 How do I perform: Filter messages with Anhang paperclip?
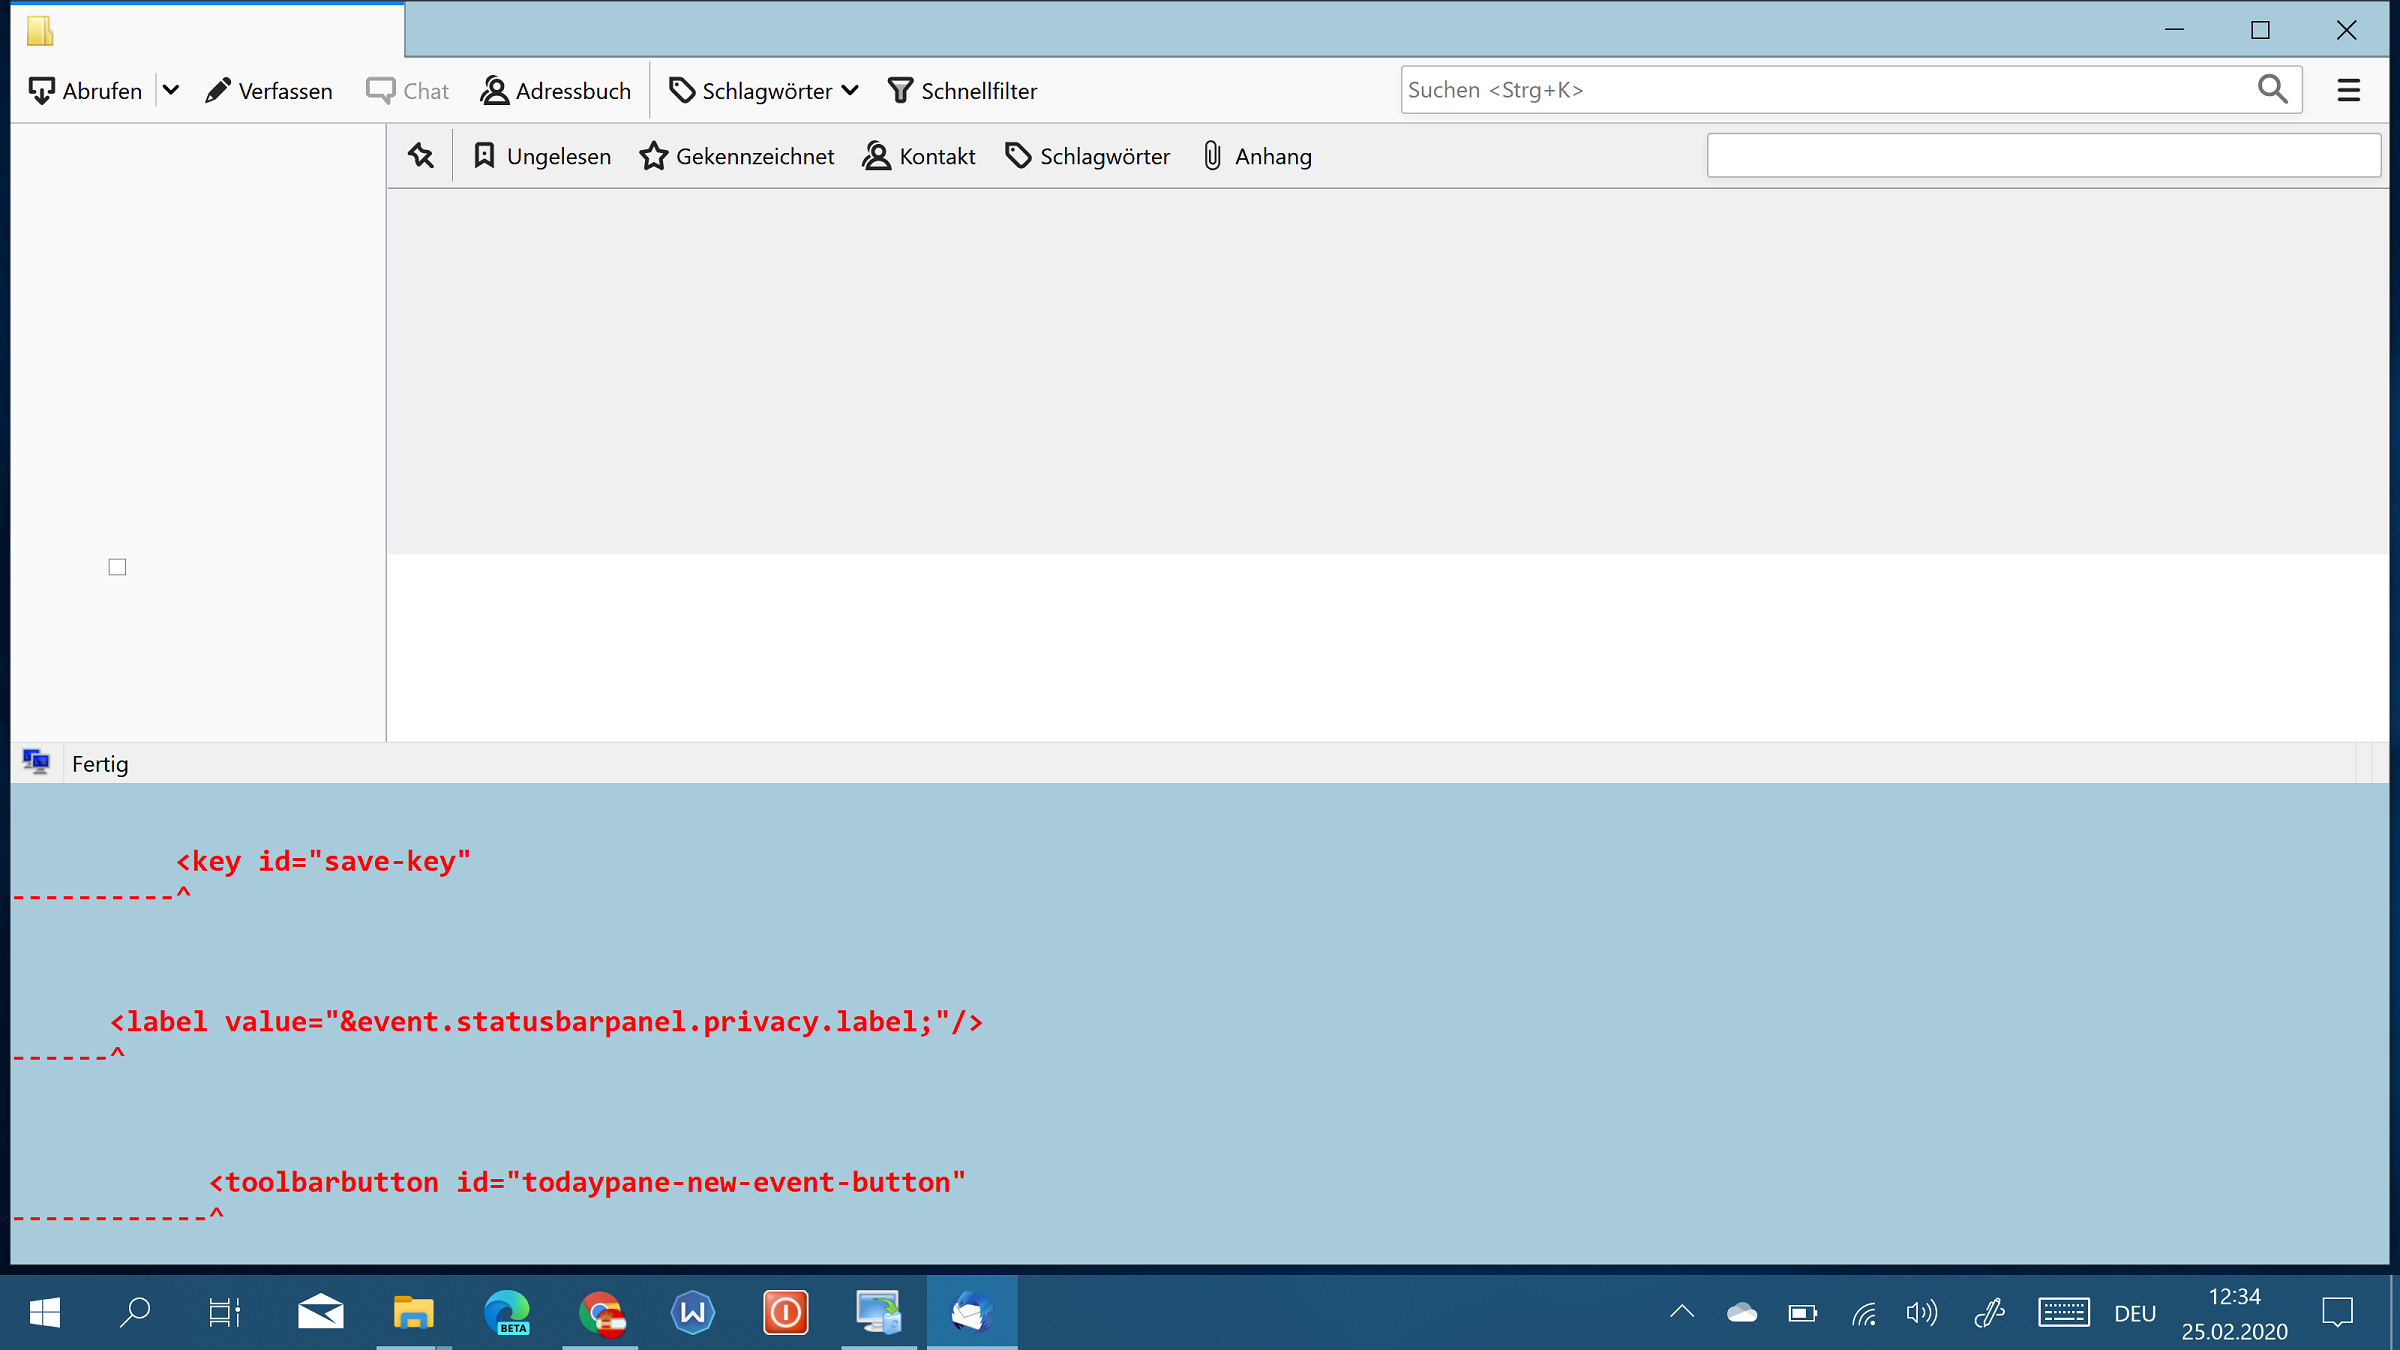(x=1257, y=156)
